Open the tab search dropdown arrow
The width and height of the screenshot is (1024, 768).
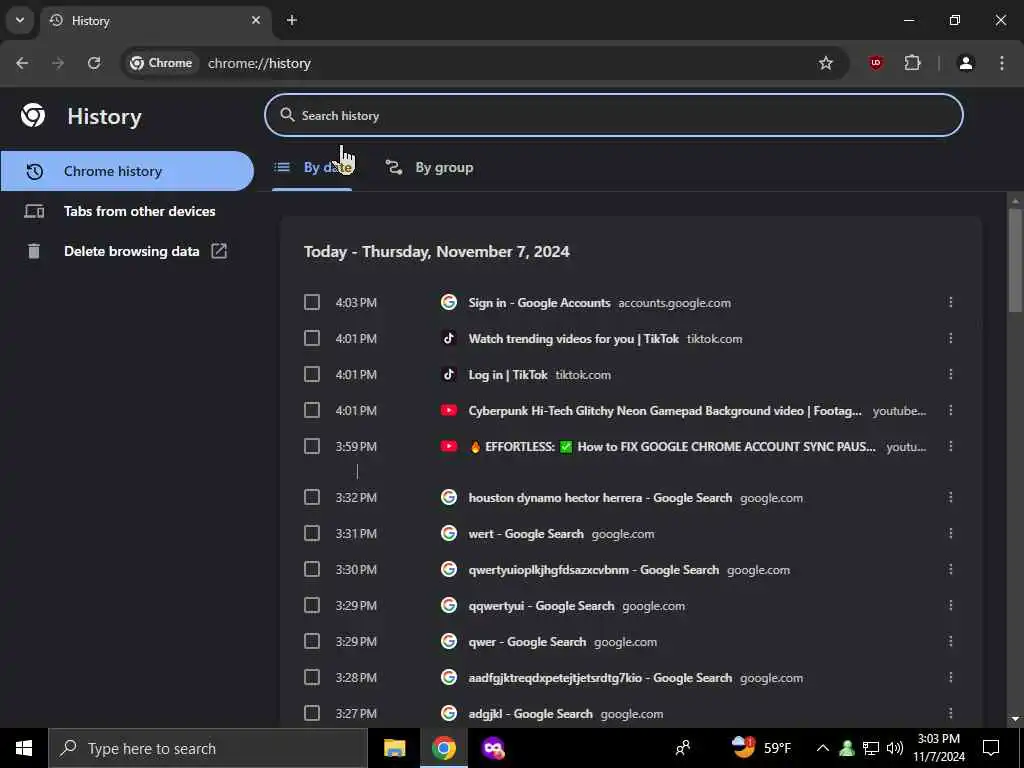20,20
